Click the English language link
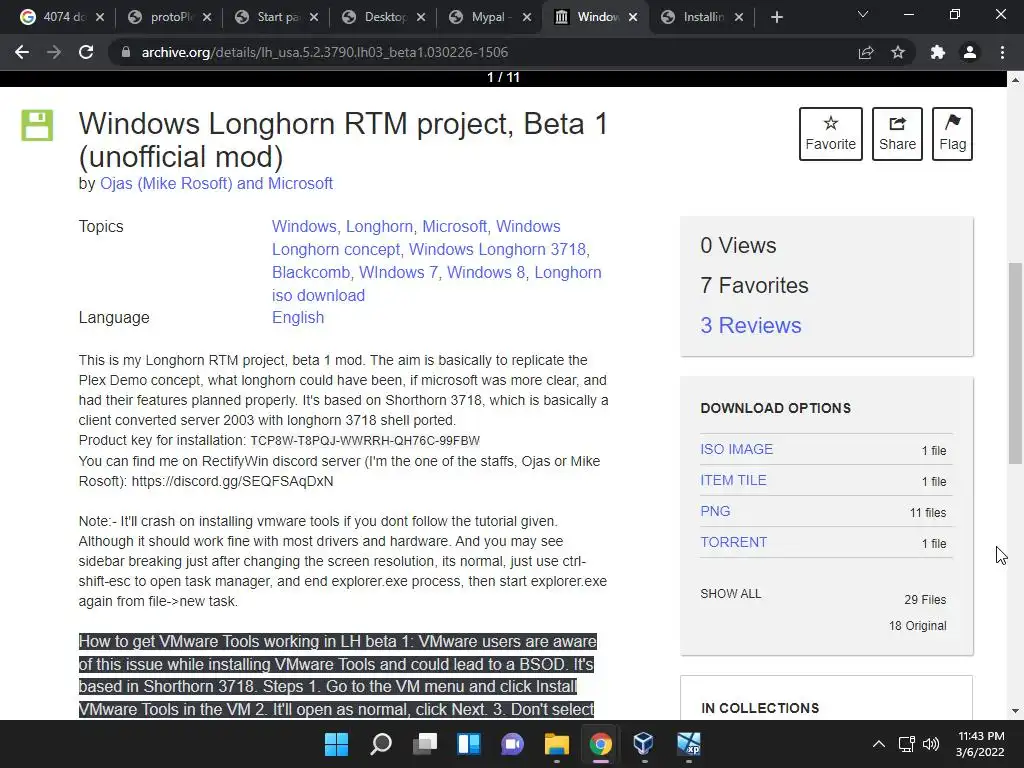Image resolution: width=1024 pixels, height=768 pixels. click(298, 317)
